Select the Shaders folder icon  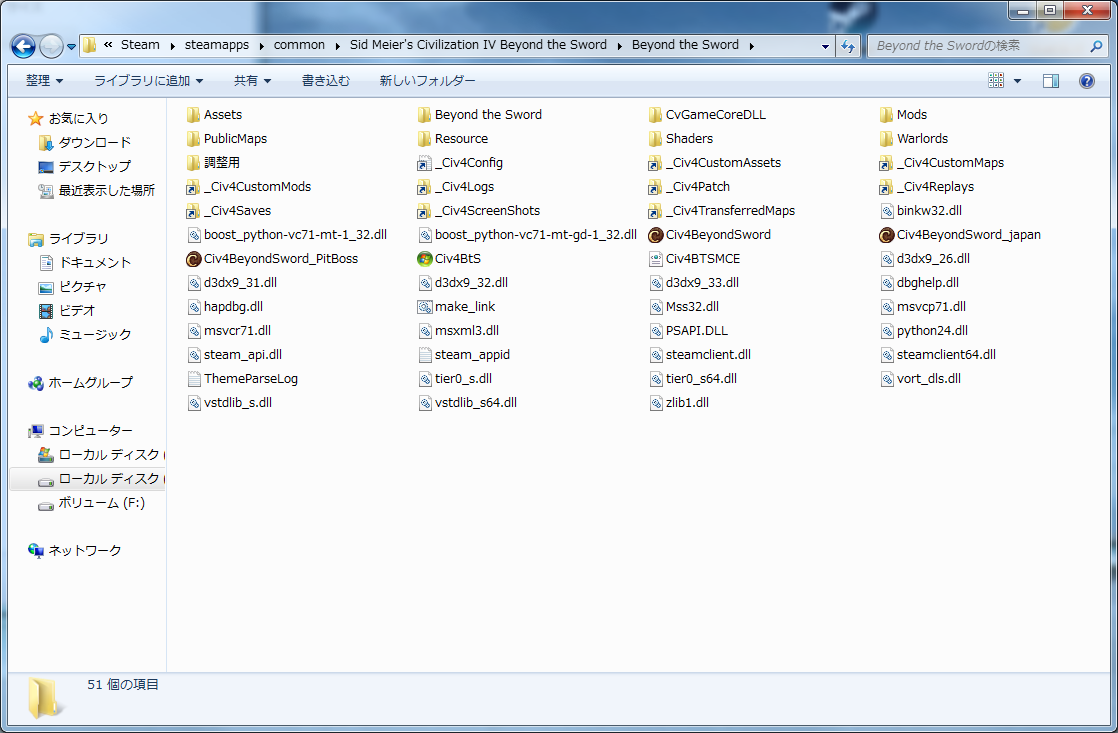[655, 139]
